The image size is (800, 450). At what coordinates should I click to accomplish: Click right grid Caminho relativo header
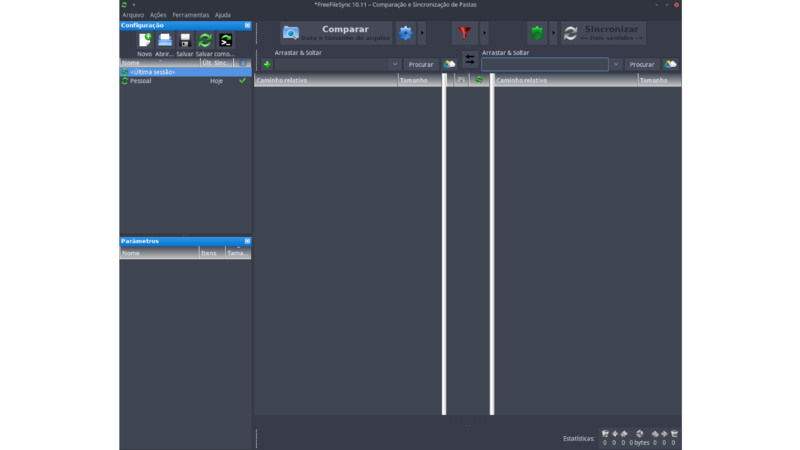click(x=566, y=80)
